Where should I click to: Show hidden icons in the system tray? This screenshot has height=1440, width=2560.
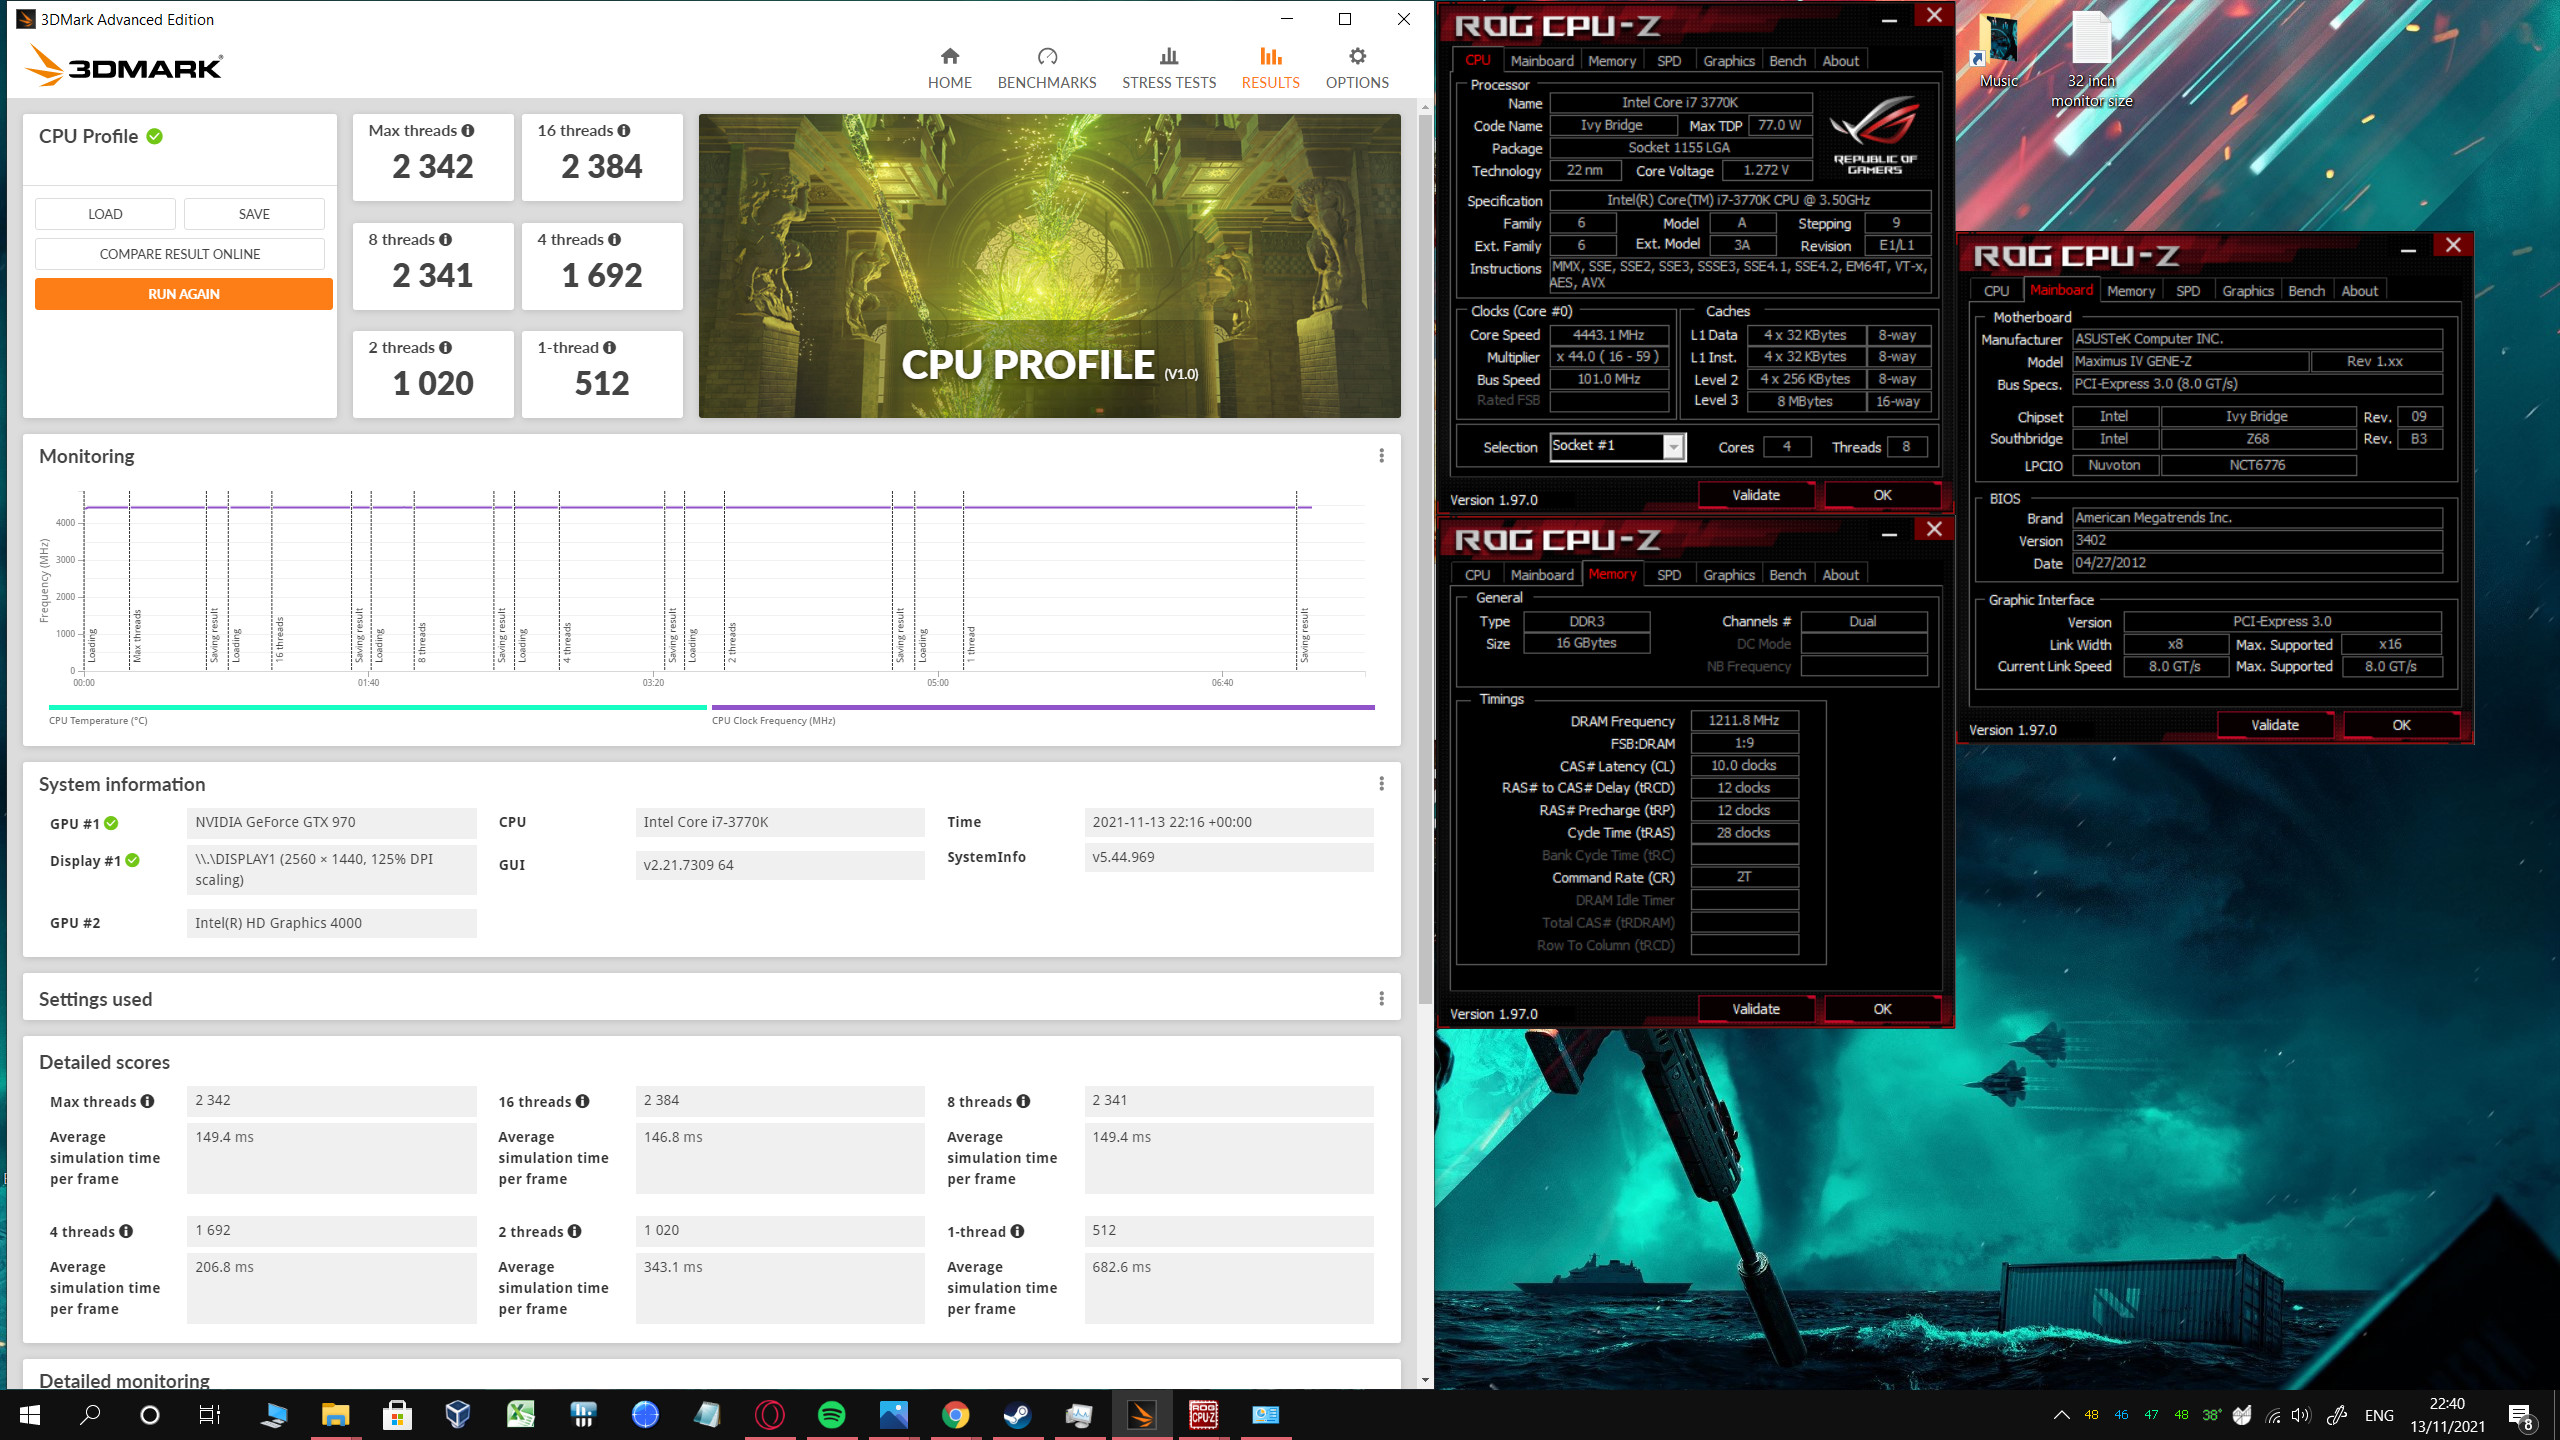pyautogui.click(x=2061, y=1415)
